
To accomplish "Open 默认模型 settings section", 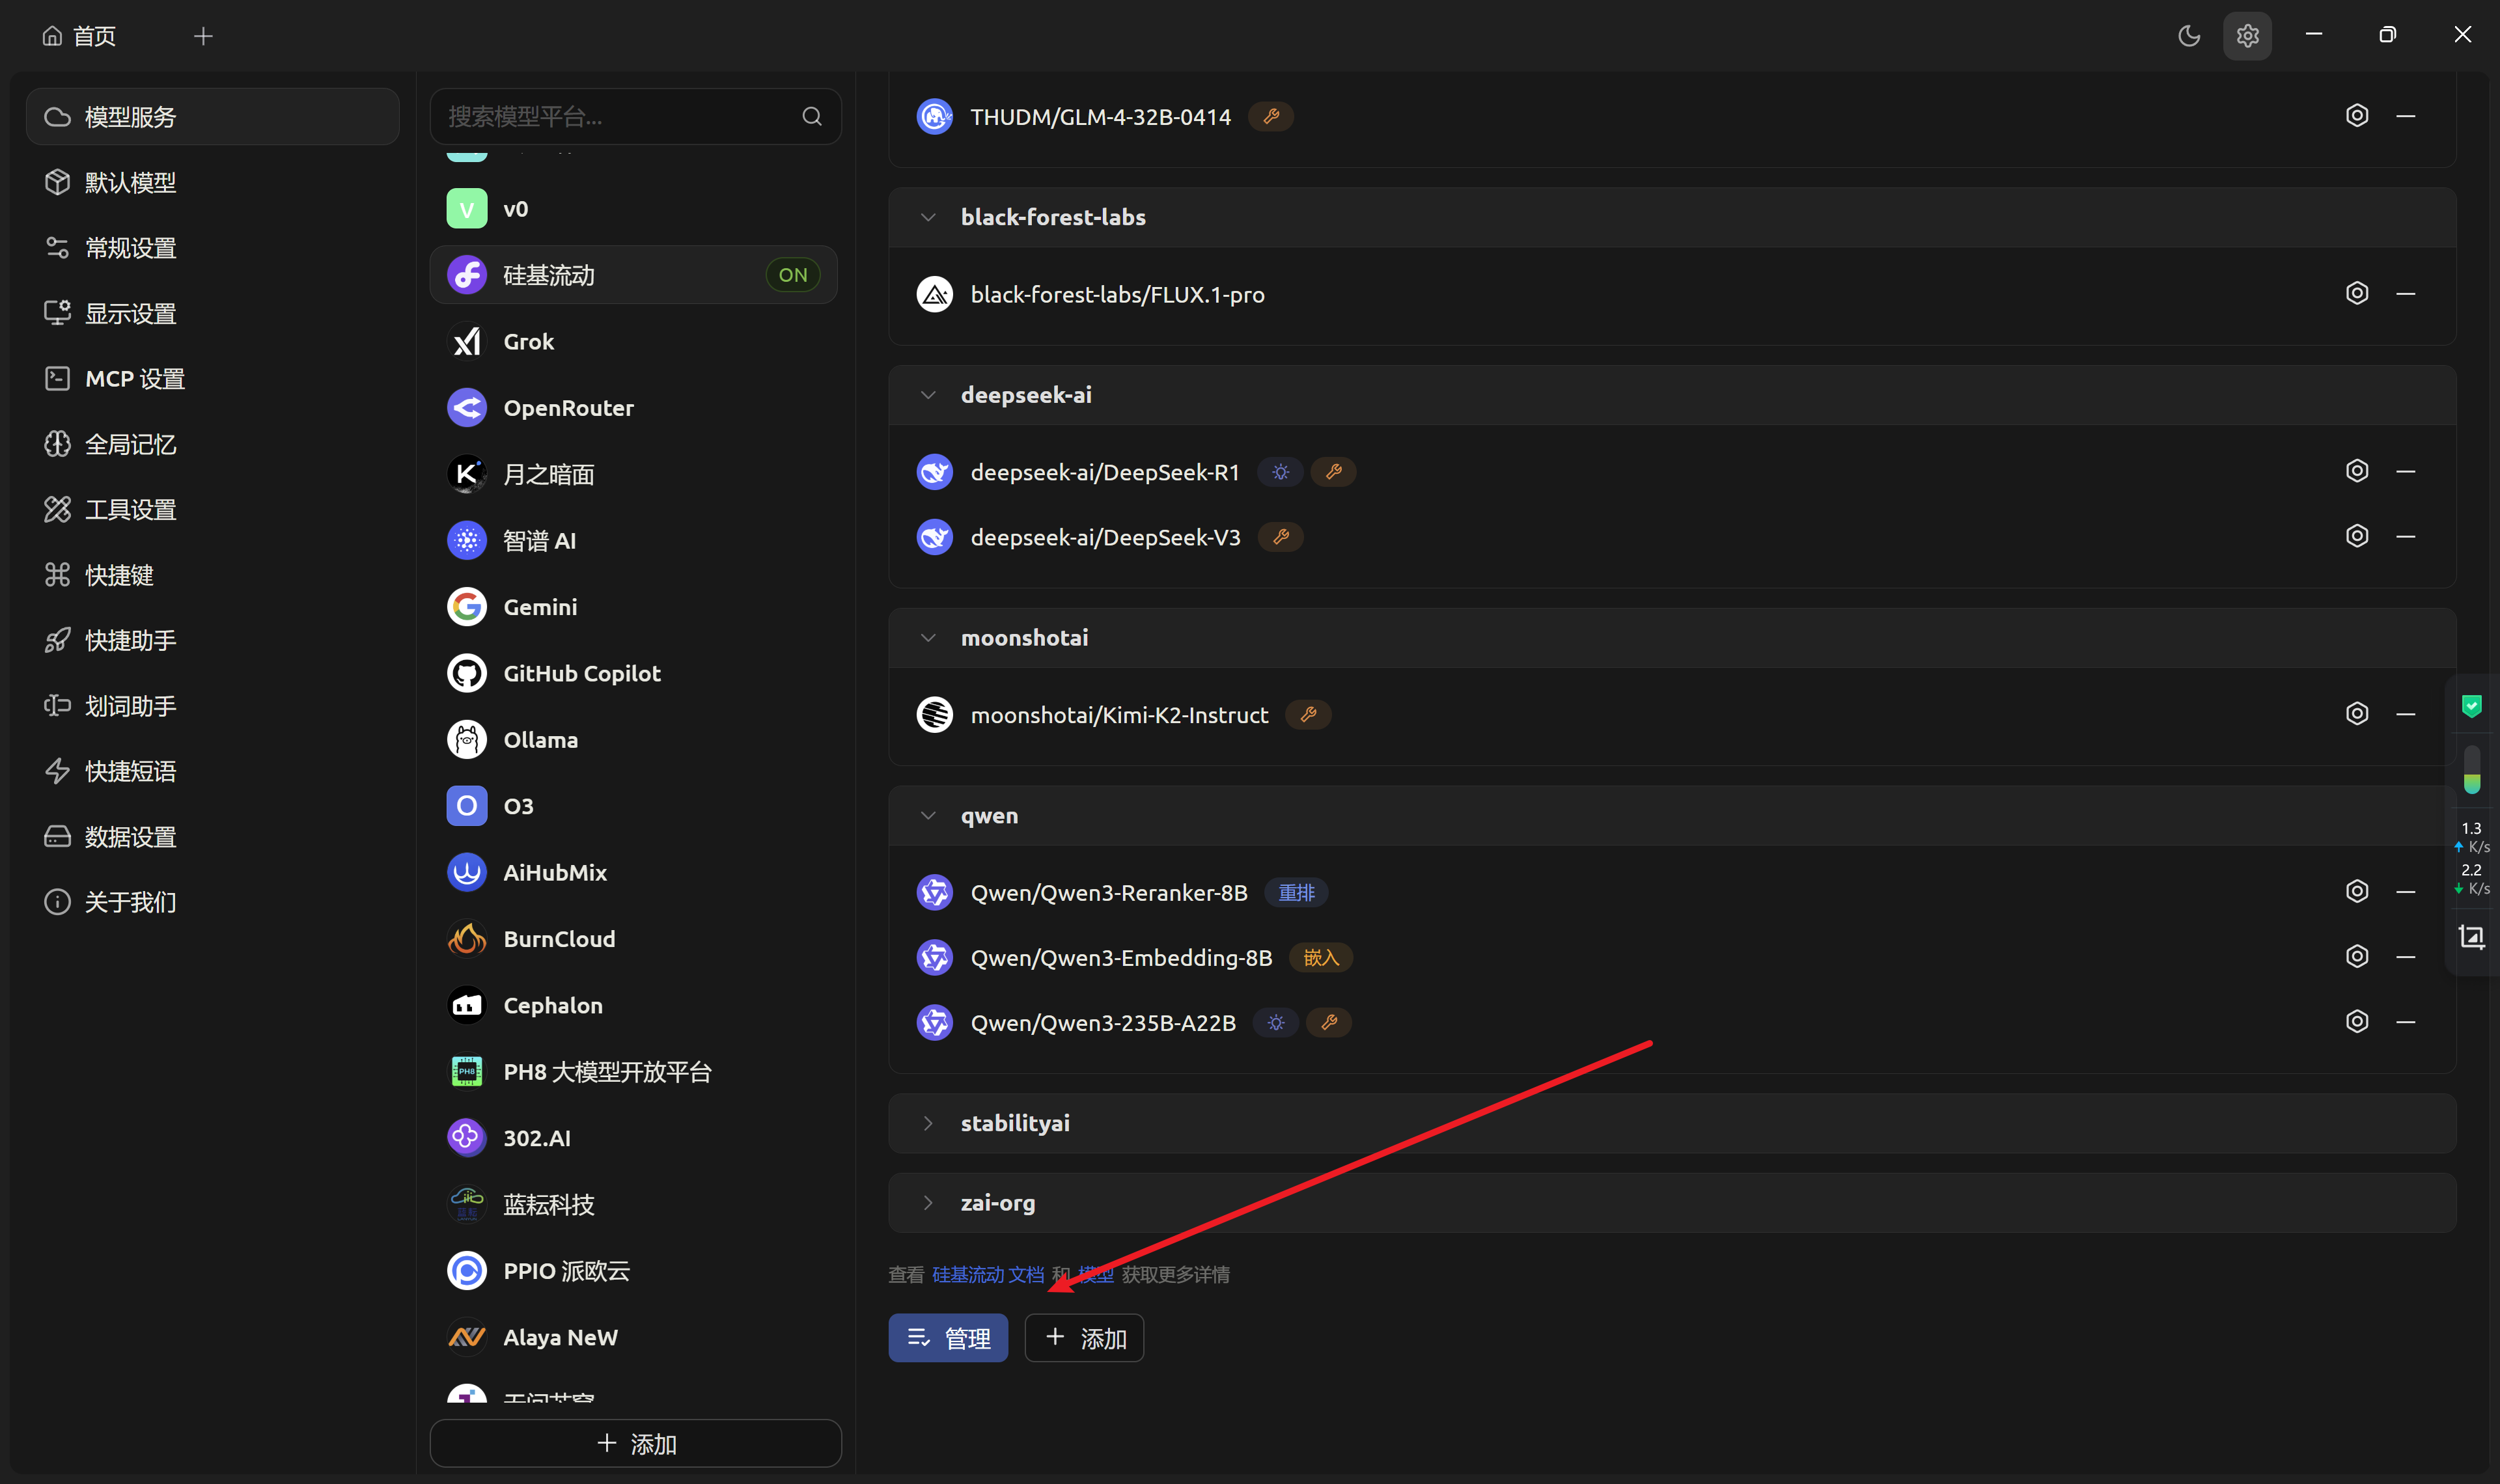I will 130,182.
